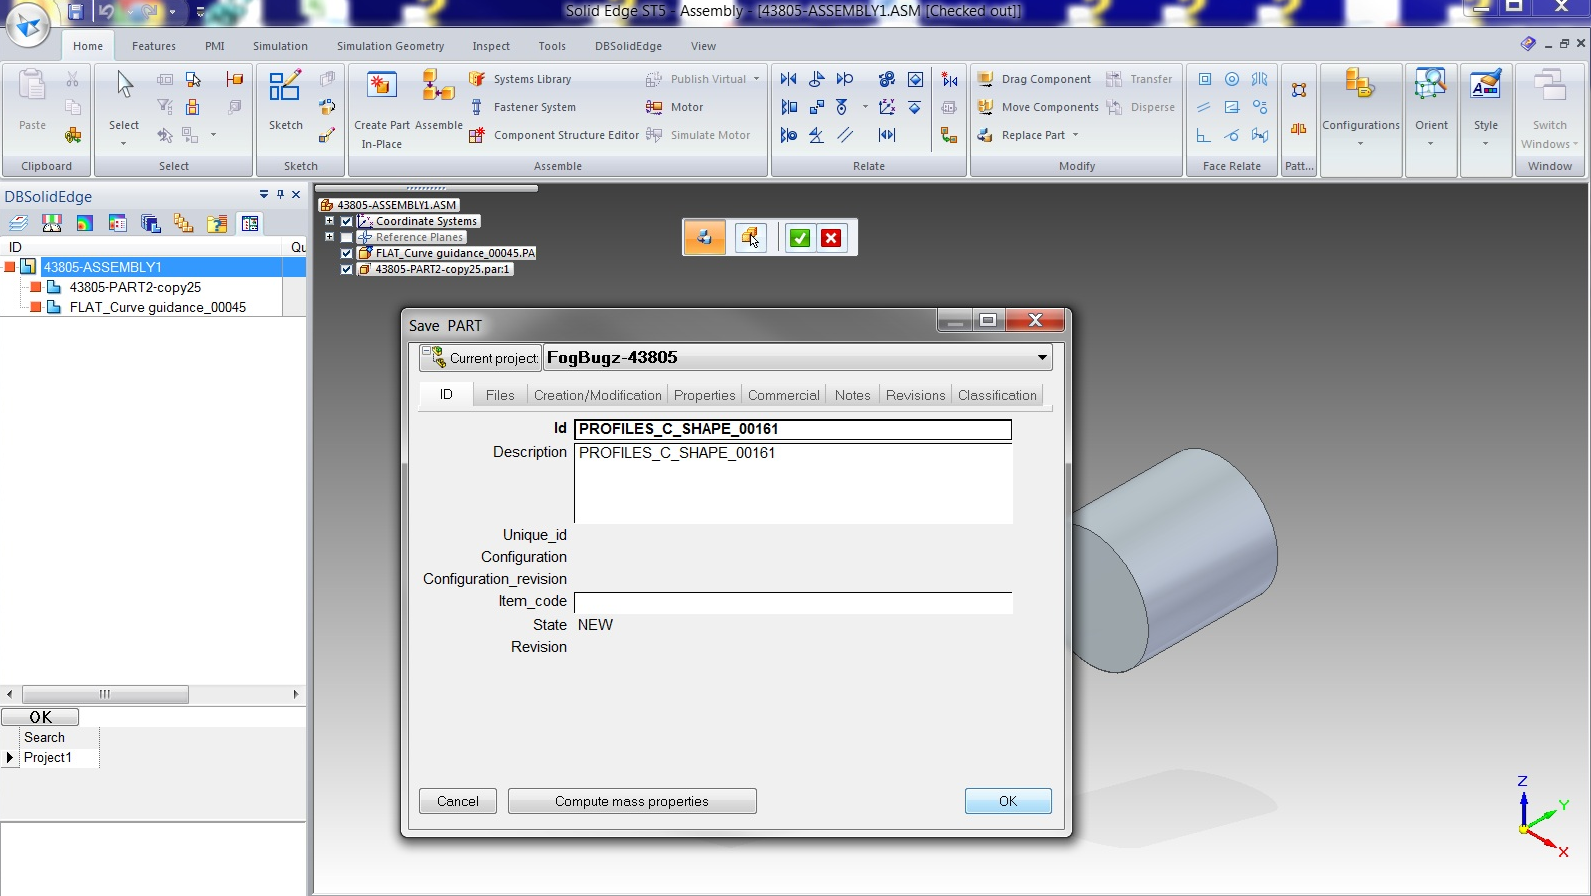Click the first orange-highlighted floating toolbar icon

705,238
